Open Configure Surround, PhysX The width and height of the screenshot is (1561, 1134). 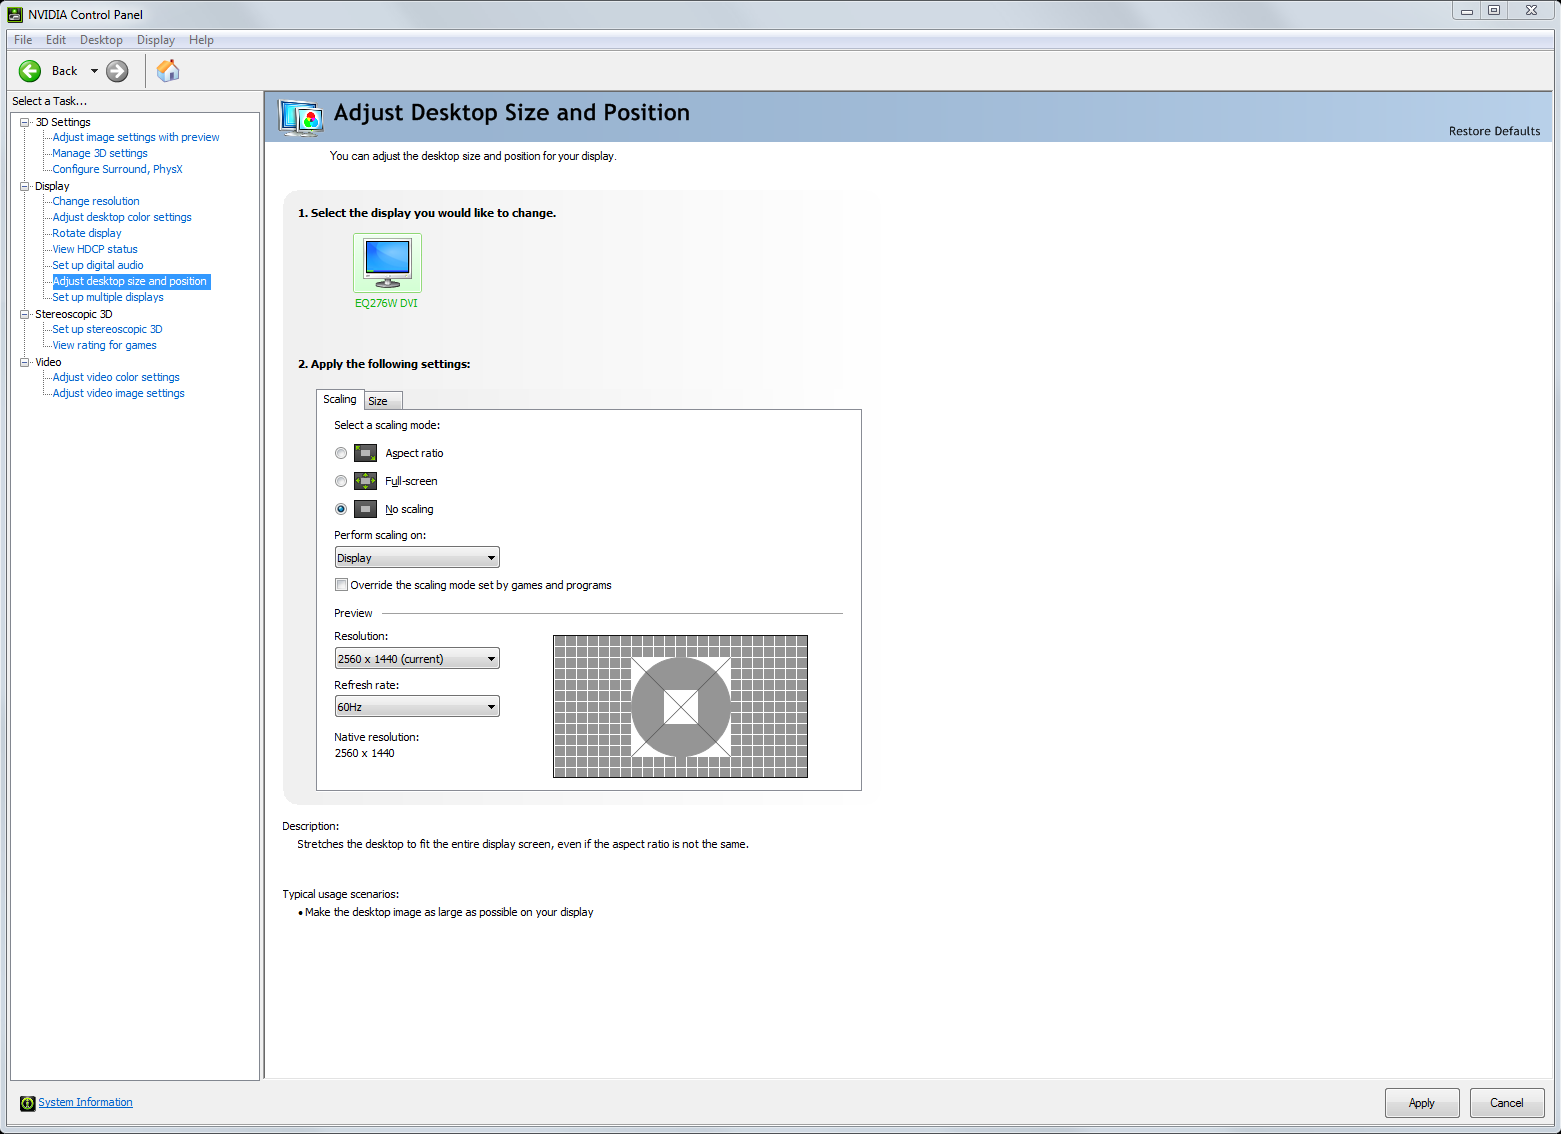[x=117, y=169]
